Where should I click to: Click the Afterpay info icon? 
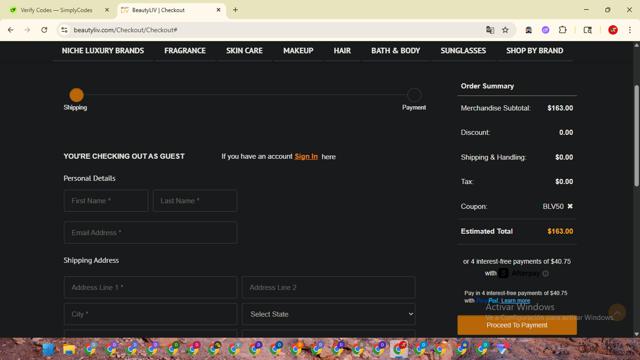pyautogui.click(x=545, y=273)
